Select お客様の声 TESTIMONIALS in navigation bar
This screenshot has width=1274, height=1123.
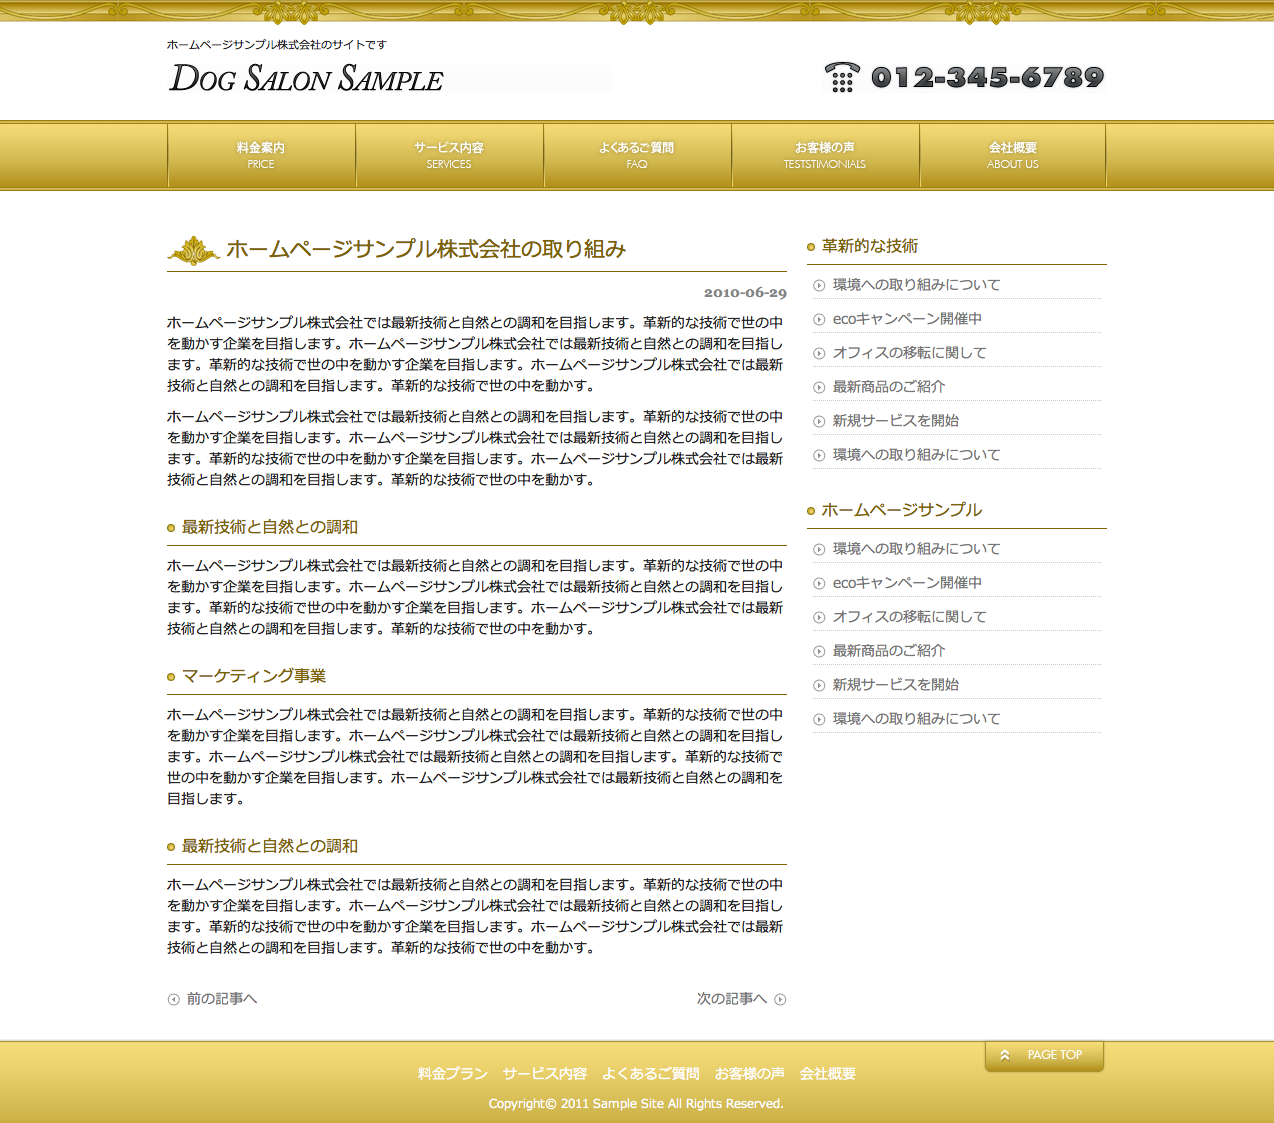825,155
